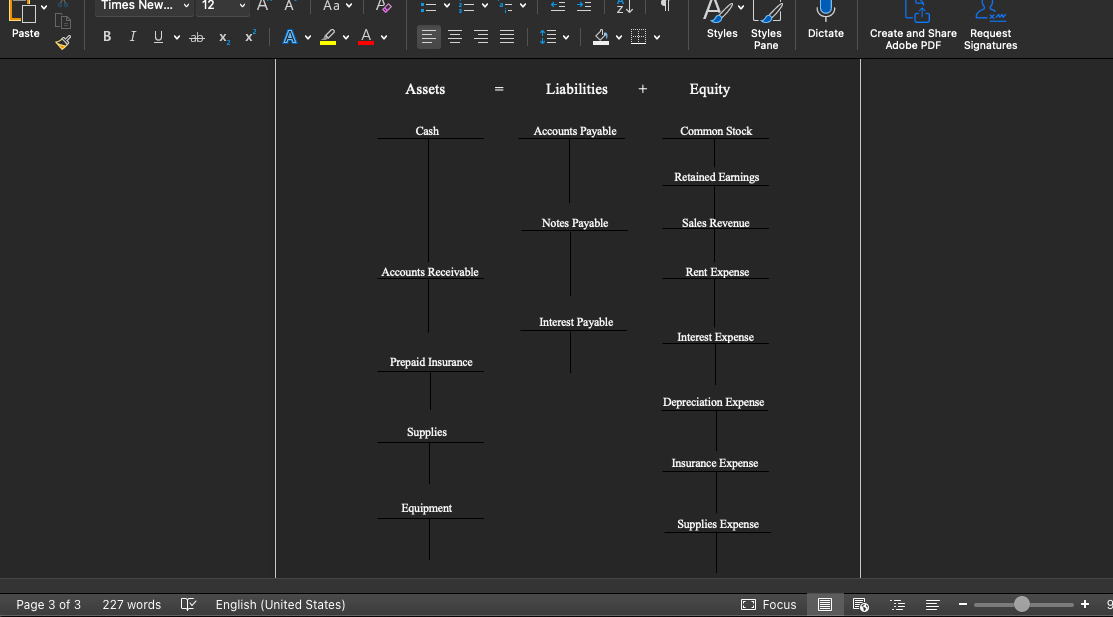Open the Change Case menu
Viewport: 1113px width, 617px height.
click(x=330, y=7)
